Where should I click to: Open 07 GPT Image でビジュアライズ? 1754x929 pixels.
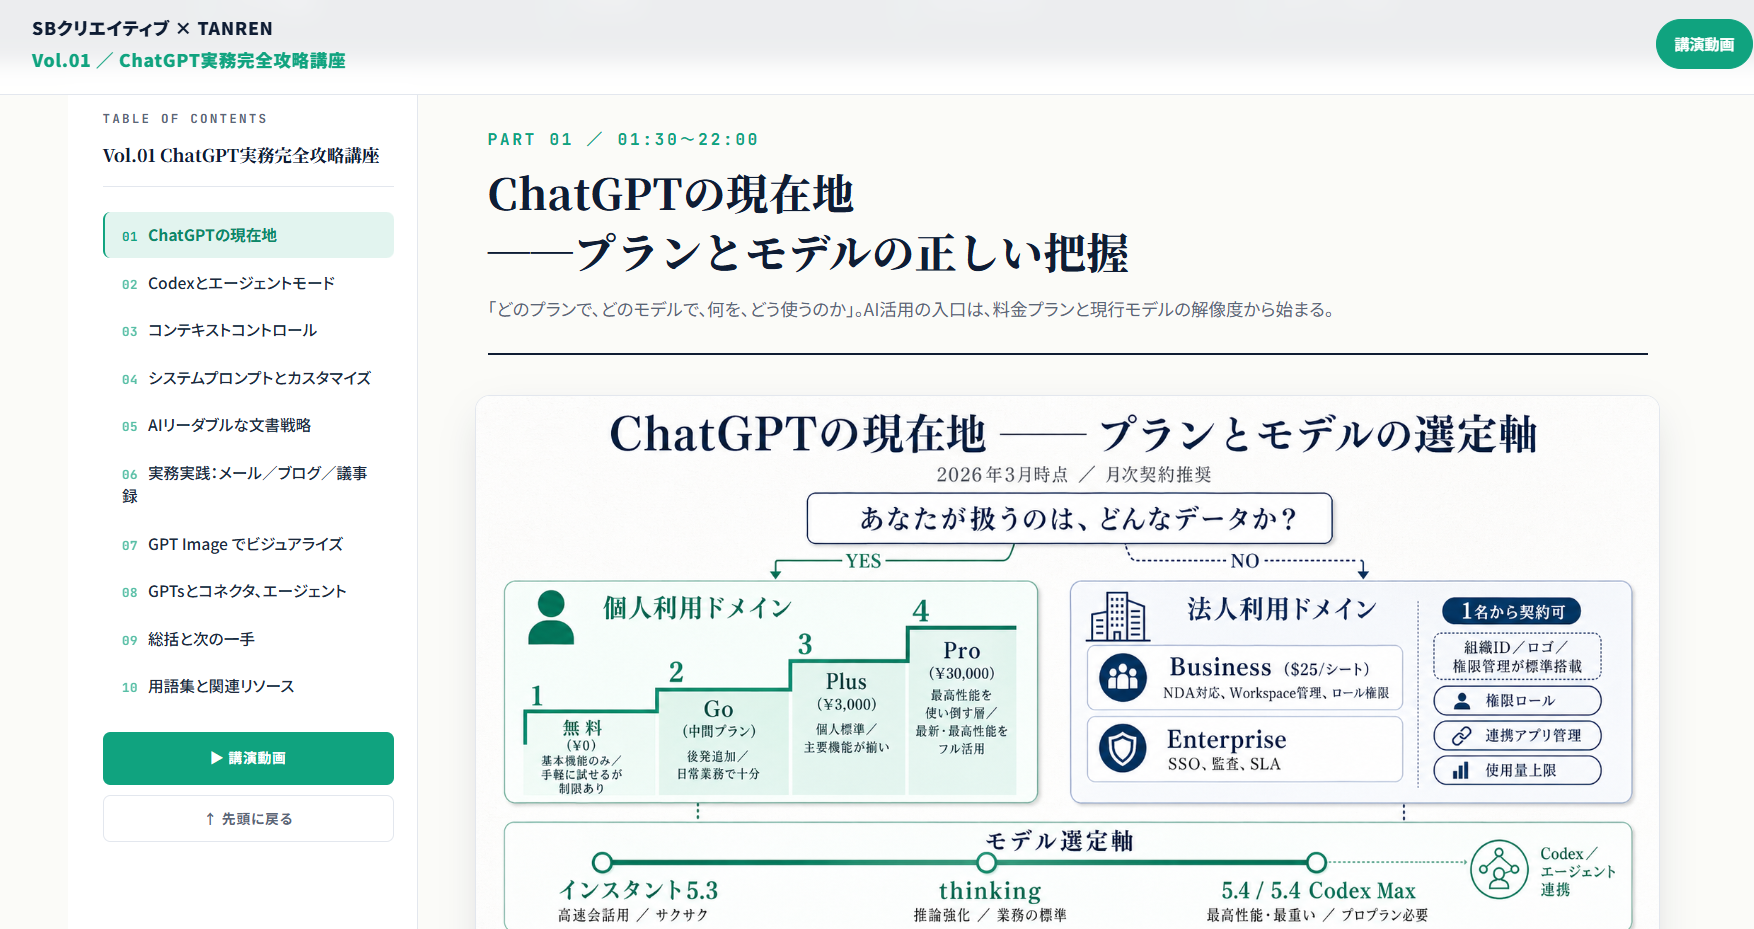(x=248, y=544)
